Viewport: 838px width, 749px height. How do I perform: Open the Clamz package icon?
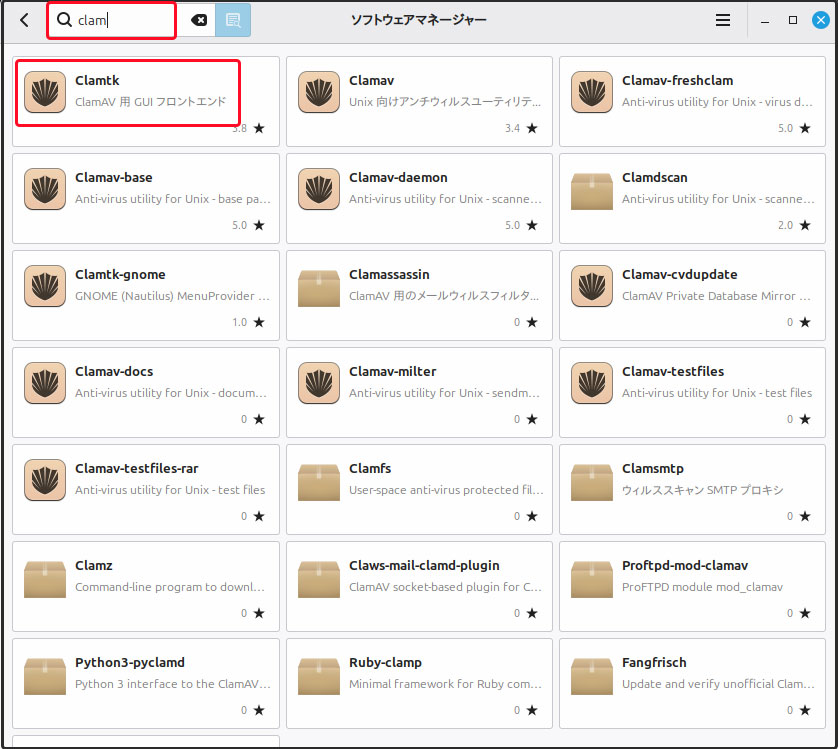[x=45, y=578]
